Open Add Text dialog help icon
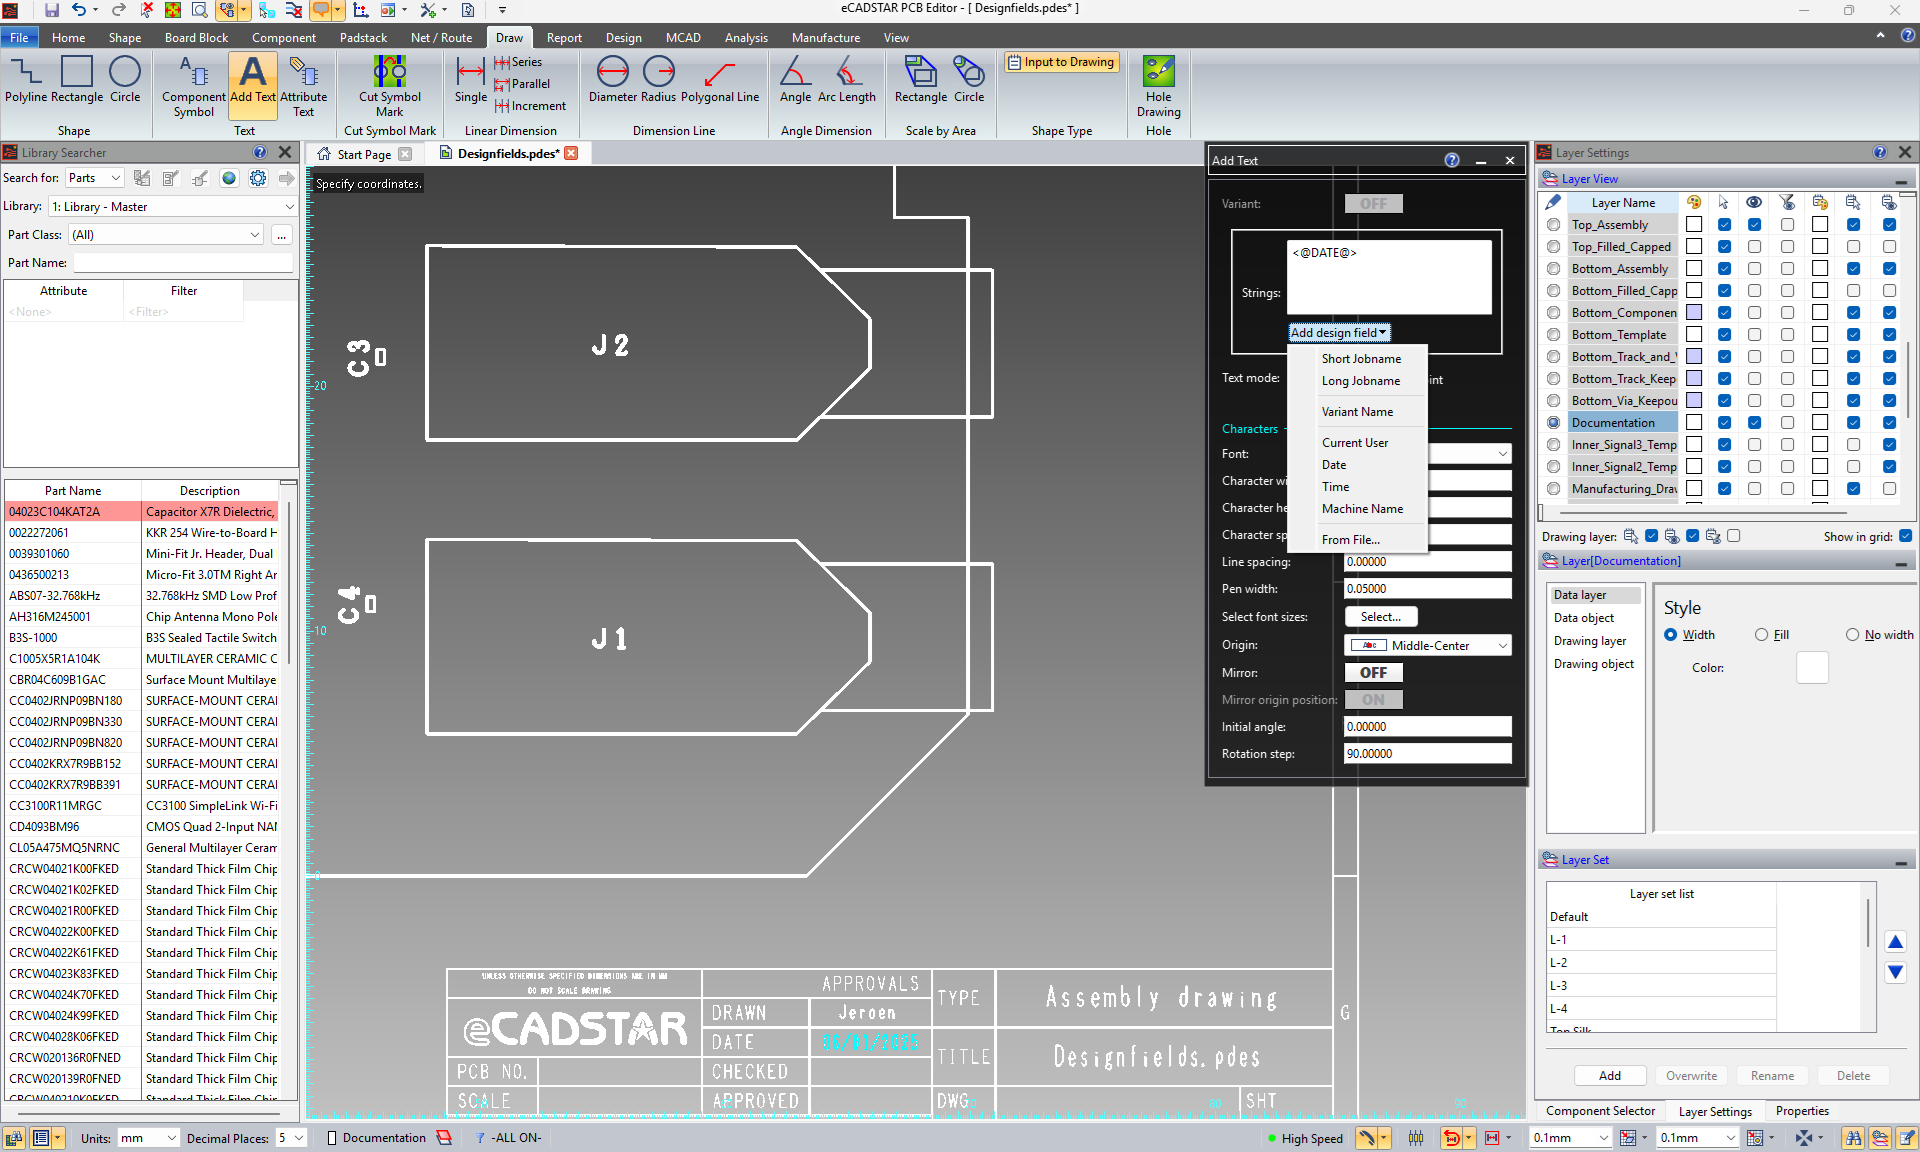The image size is (1920, 1152). pos(1452,160)
